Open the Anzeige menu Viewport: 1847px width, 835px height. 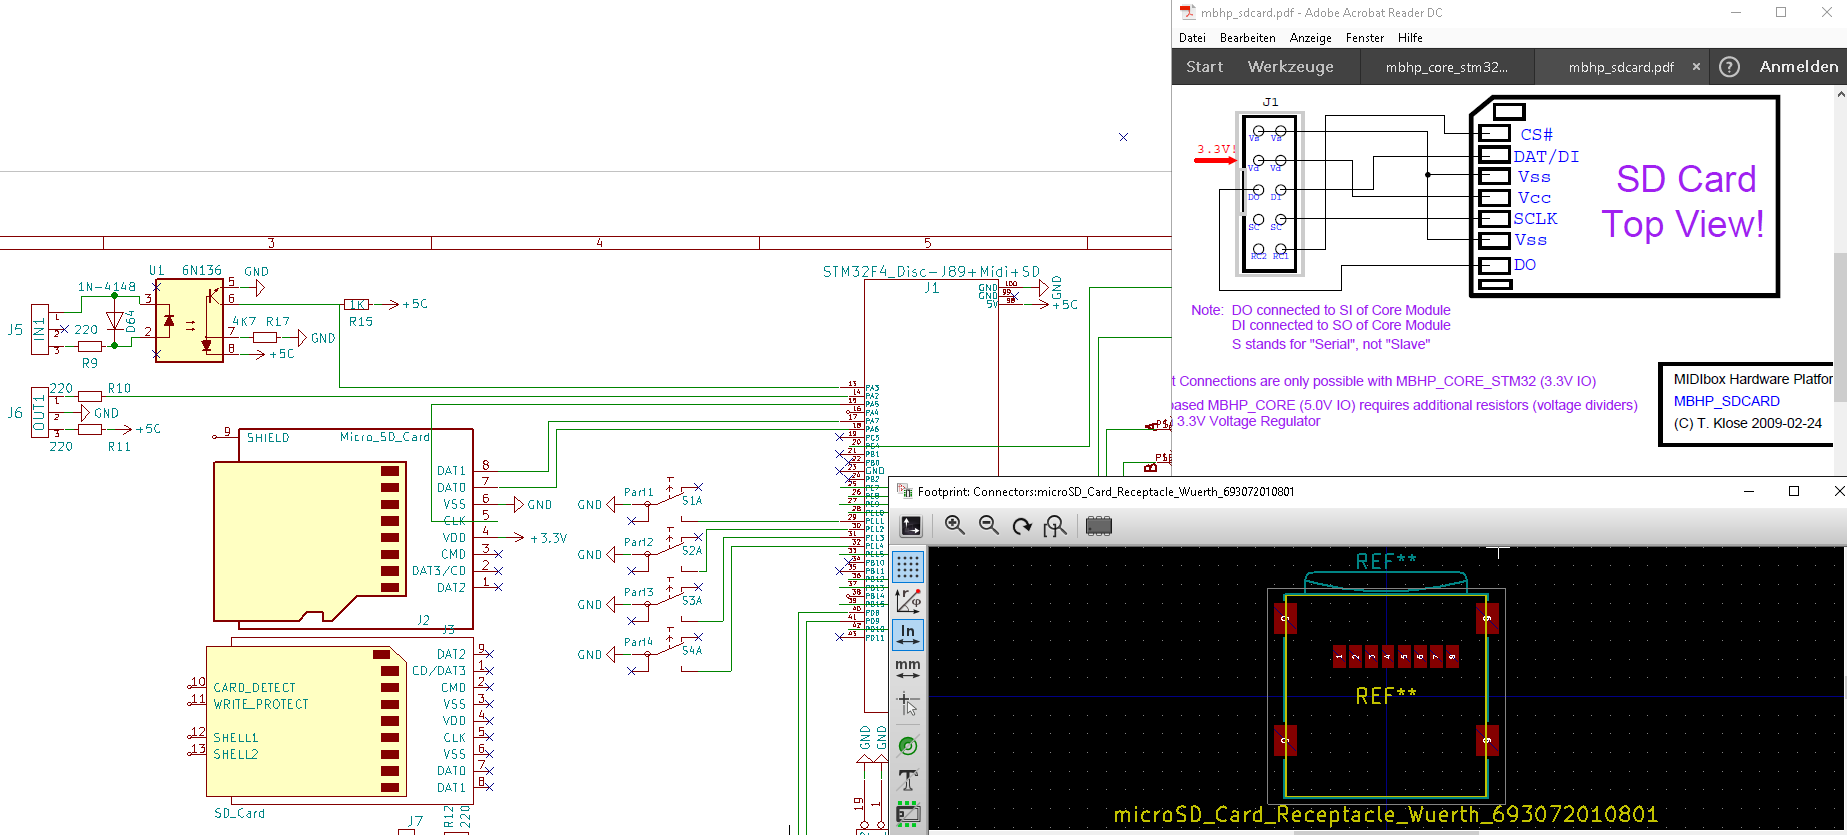click(1310, 38)
